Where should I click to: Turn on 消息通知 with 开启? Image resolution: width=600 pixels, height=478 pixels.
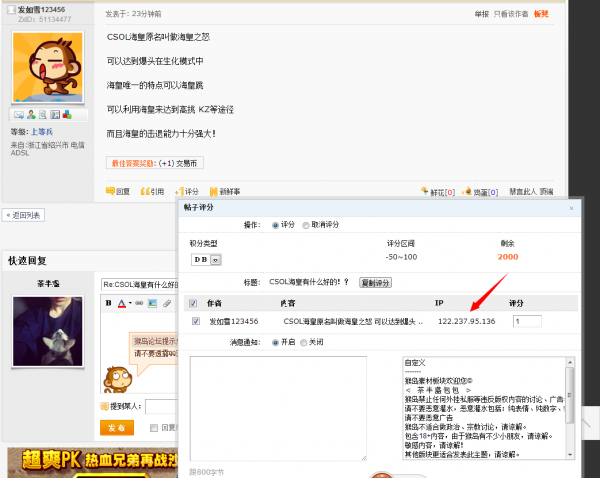pos(275,343)
